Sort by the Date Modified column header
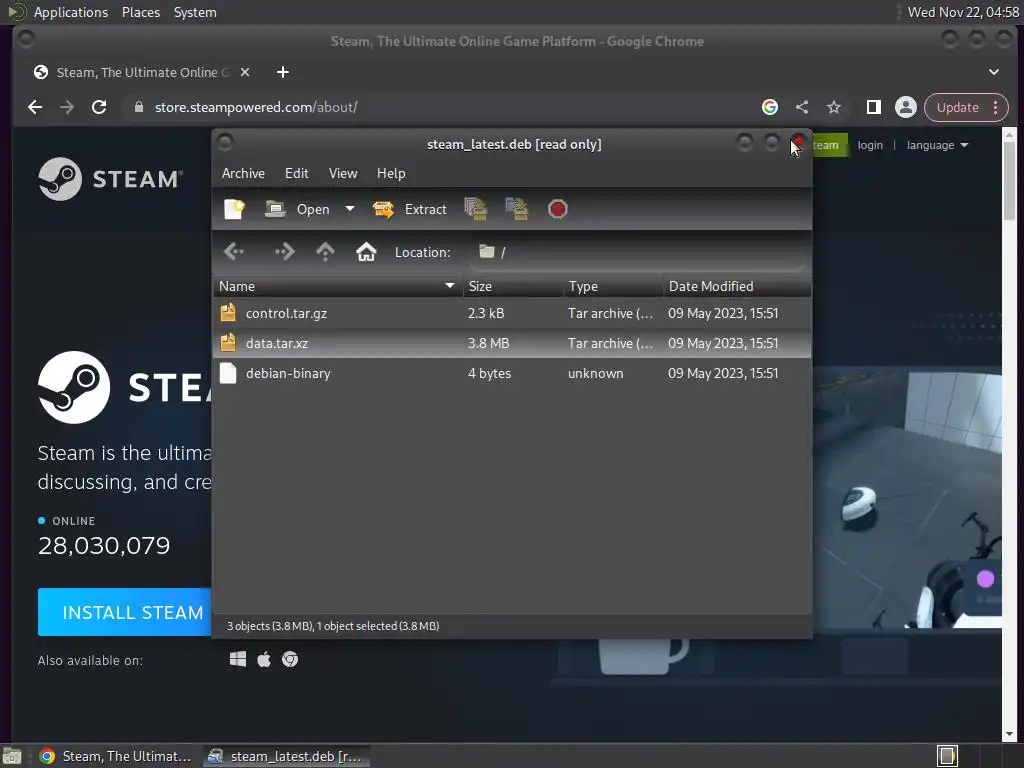1024x768 pixels. pyautogui.click(x=737, y=286)
